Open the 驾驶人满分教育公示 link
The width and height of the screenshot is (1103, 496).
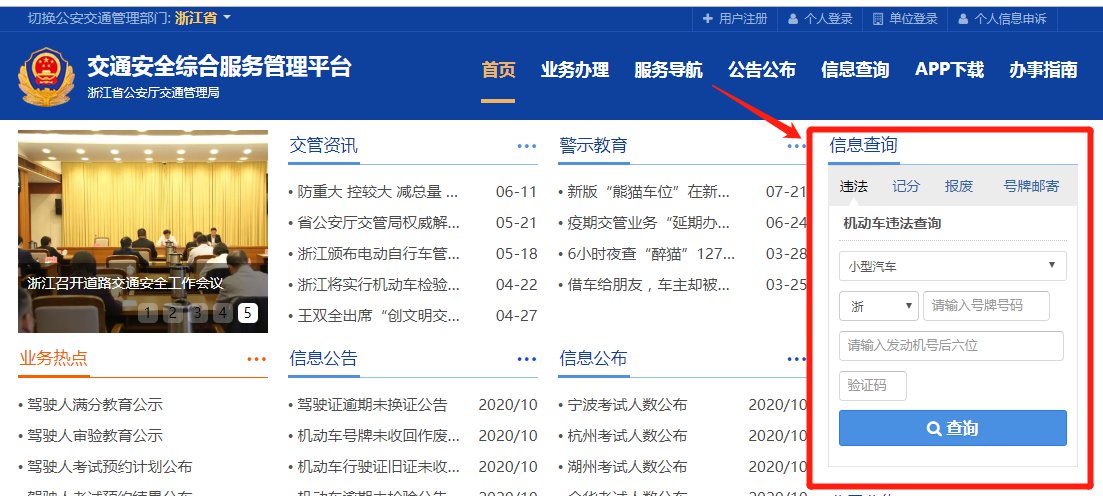pos(94,405)
